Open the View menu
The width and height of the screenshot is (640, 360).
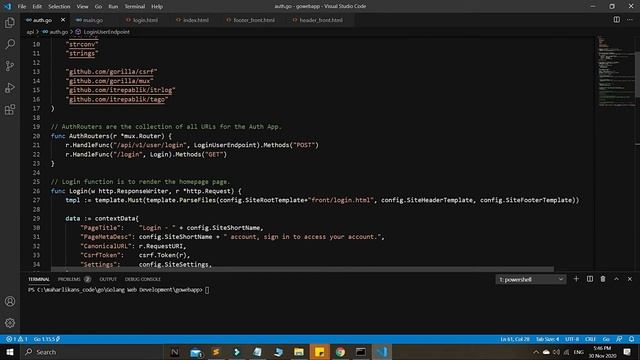point(82,7)
